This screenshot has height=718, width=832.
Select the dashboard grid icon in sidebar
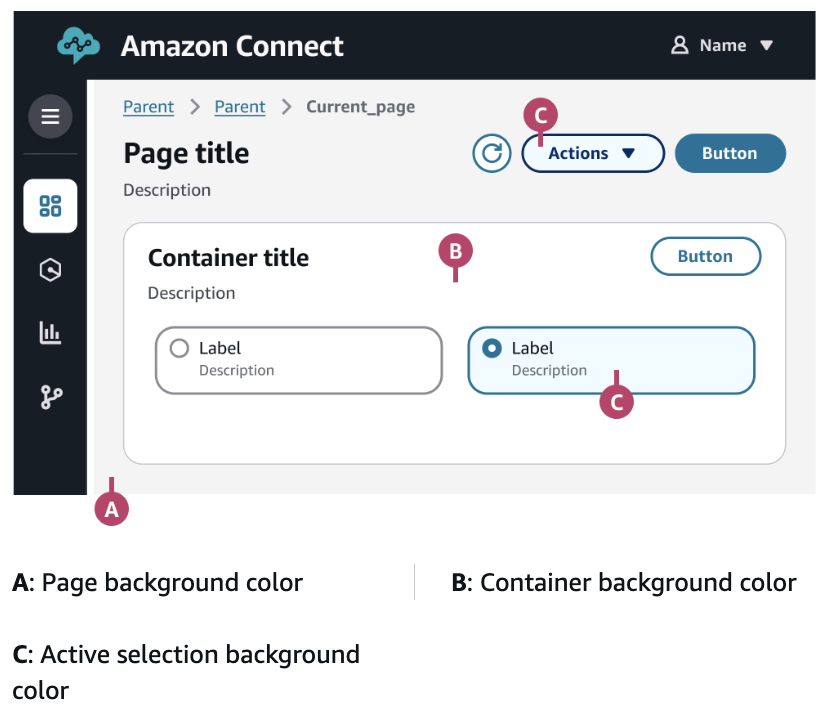click(x=50, y=206)
